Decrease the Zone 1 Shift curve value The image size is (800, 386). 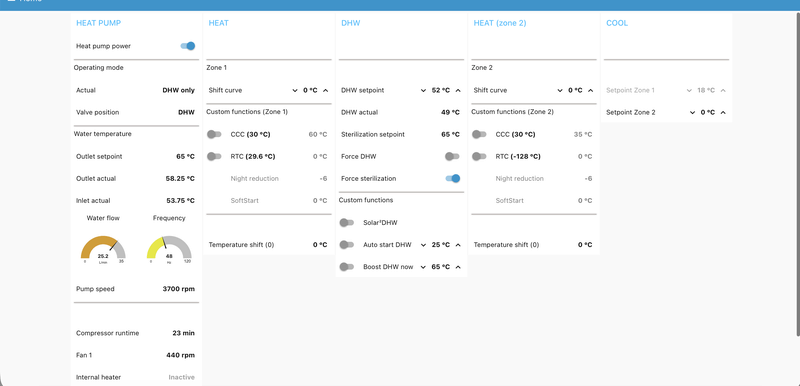point(295,90)
